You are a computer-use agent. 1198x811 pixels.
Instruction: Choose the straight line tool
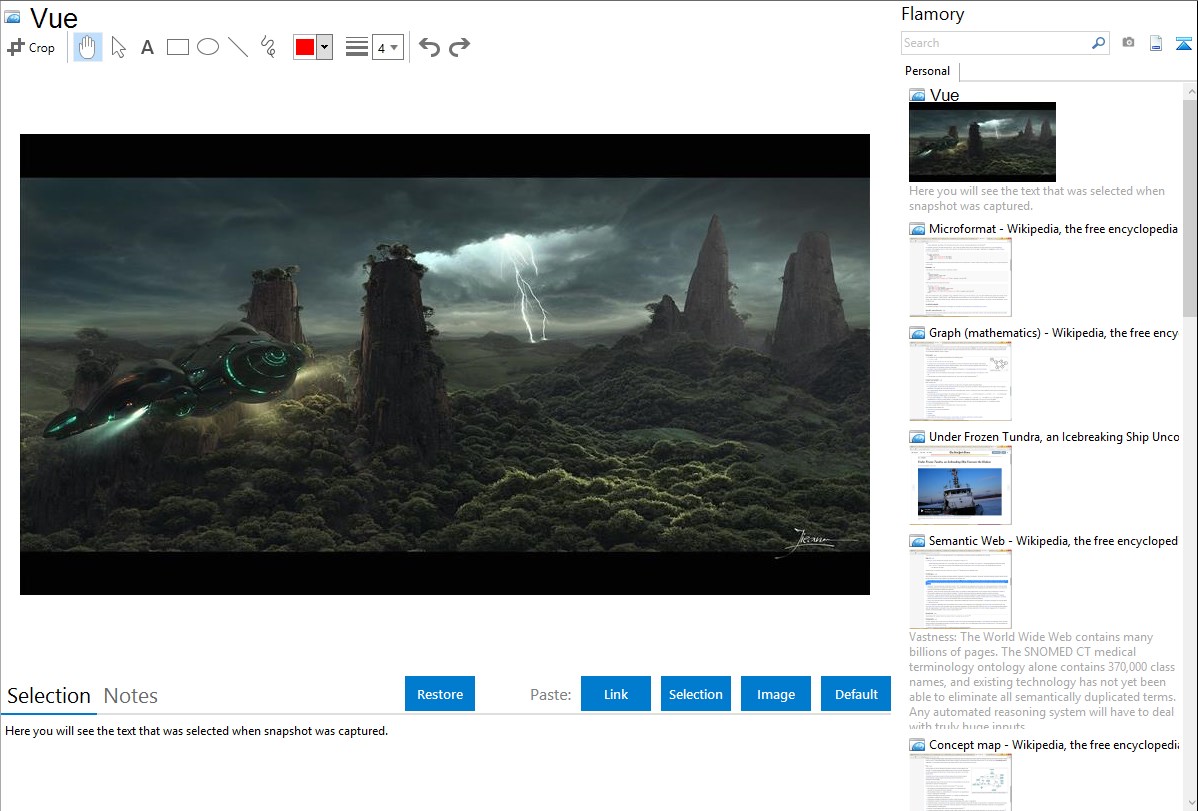(238, 47)
